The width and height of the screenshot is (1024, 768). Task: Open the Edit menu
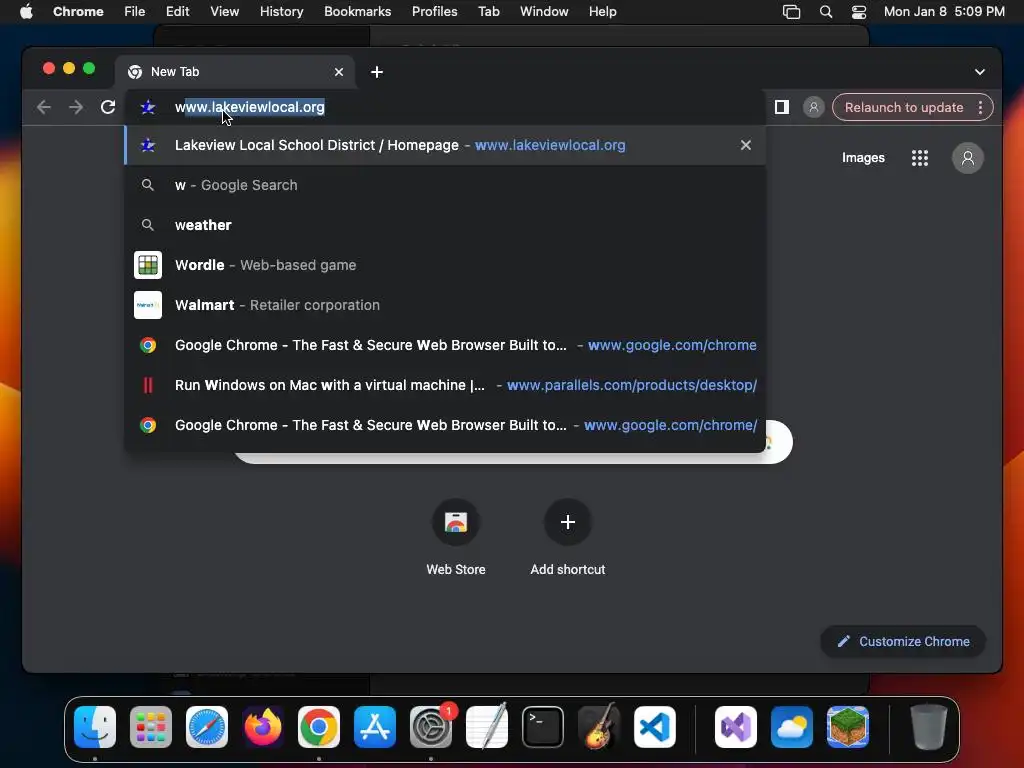177,12
